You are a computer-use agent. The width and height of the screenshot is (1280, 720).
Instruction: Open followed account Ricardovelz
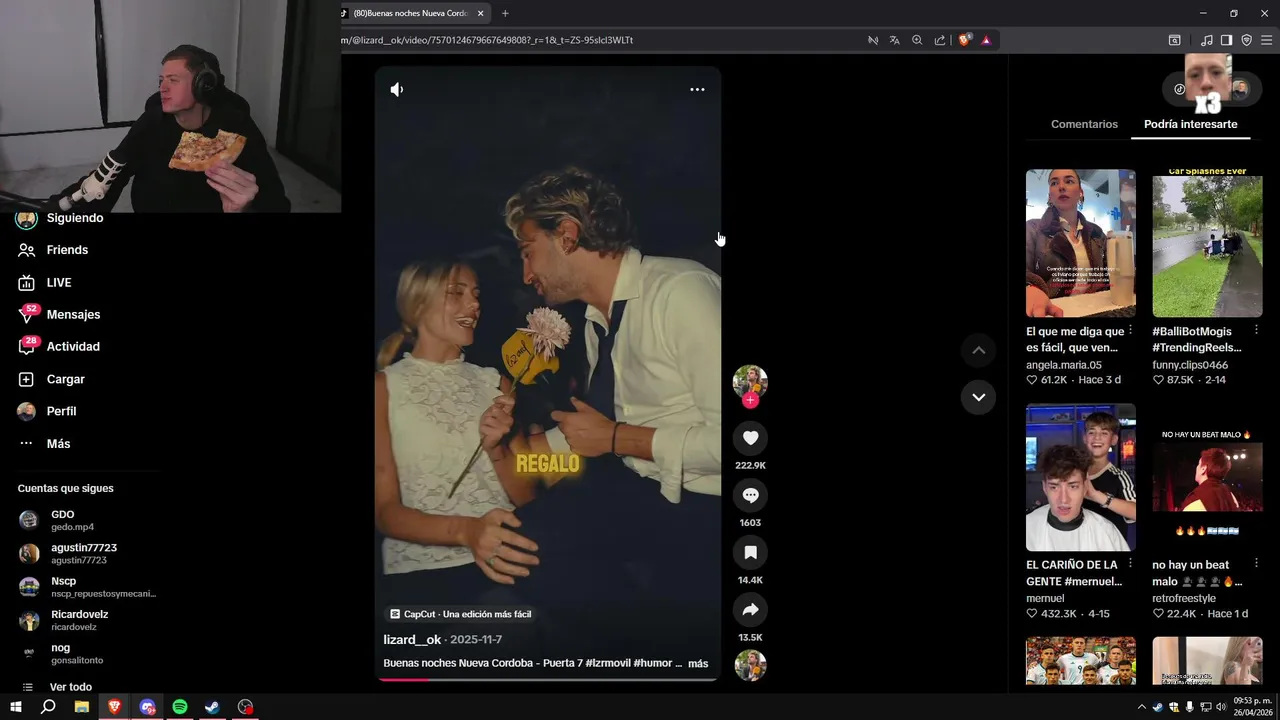(79, 620)
